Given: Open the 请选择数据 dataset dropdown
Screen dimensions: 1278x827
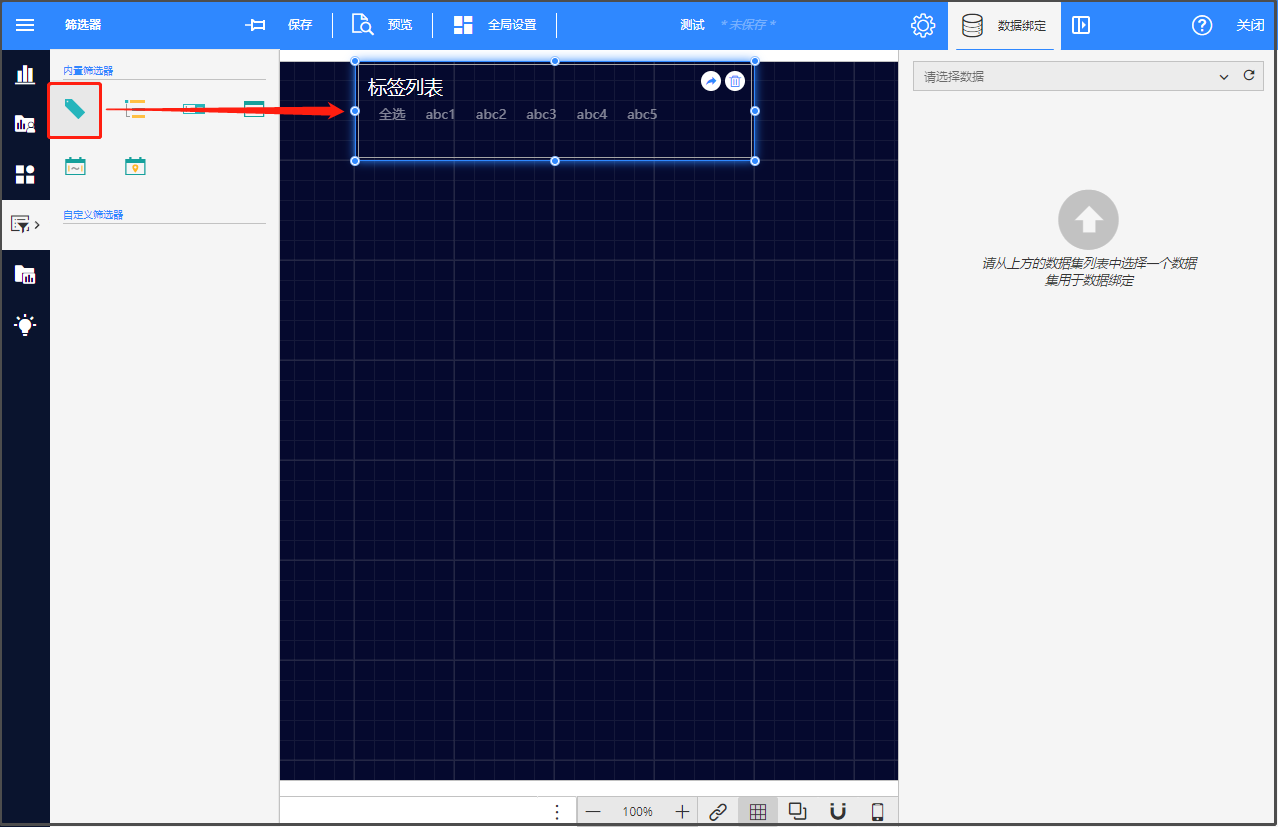Looking at the screenshot, I should (1075, 76).
